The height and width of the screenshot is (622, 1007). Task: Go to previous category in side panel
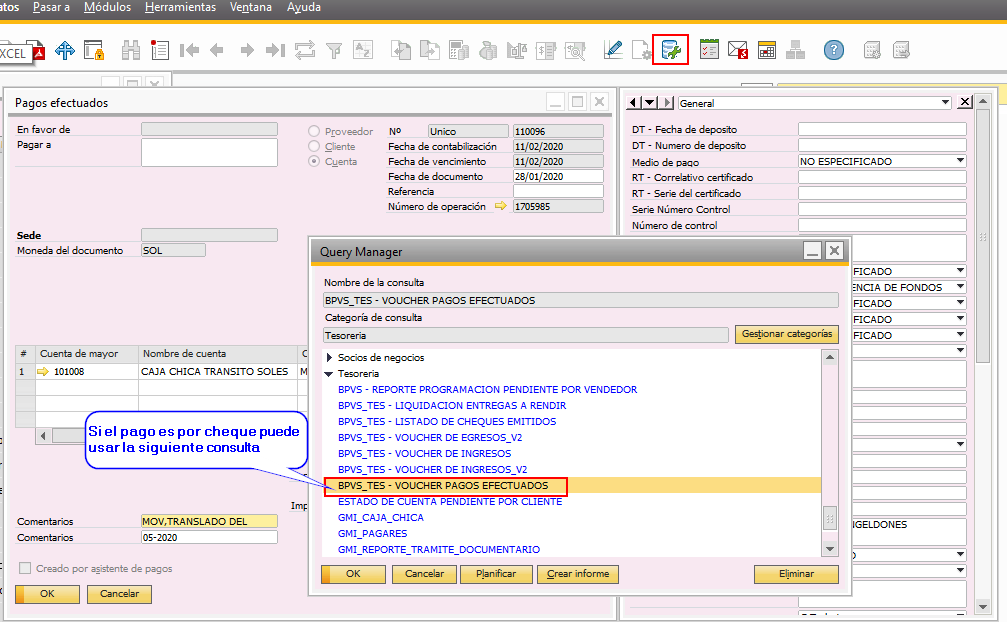[x=634, y=103]
